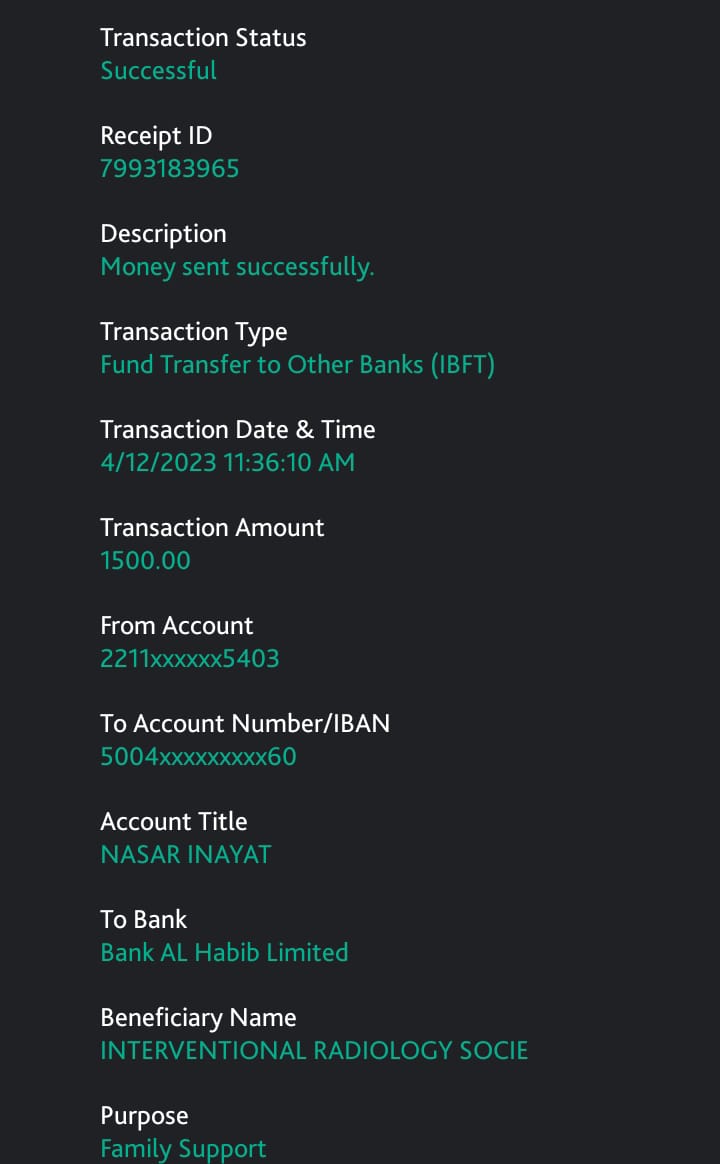Click the Transaction Type heading

(x=193, y=332)
